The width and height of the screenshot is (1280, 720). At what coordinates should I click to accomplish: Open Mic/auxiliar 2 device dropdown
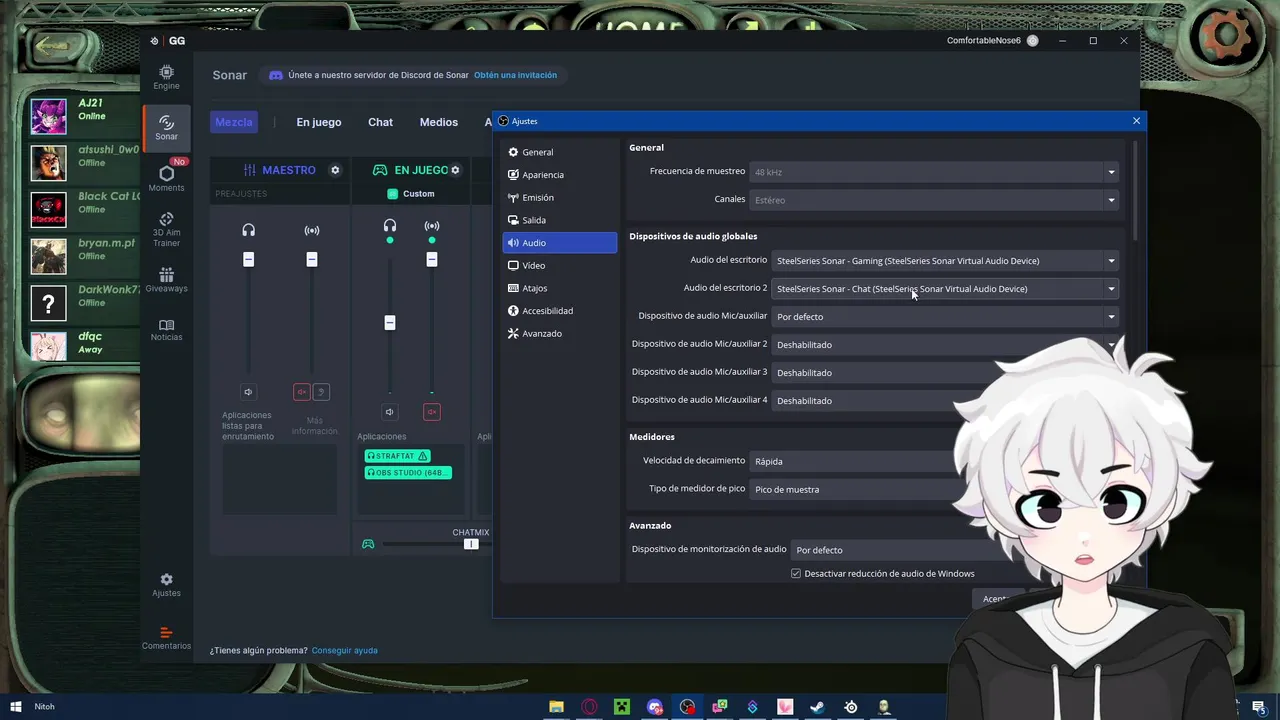point(945,345)
